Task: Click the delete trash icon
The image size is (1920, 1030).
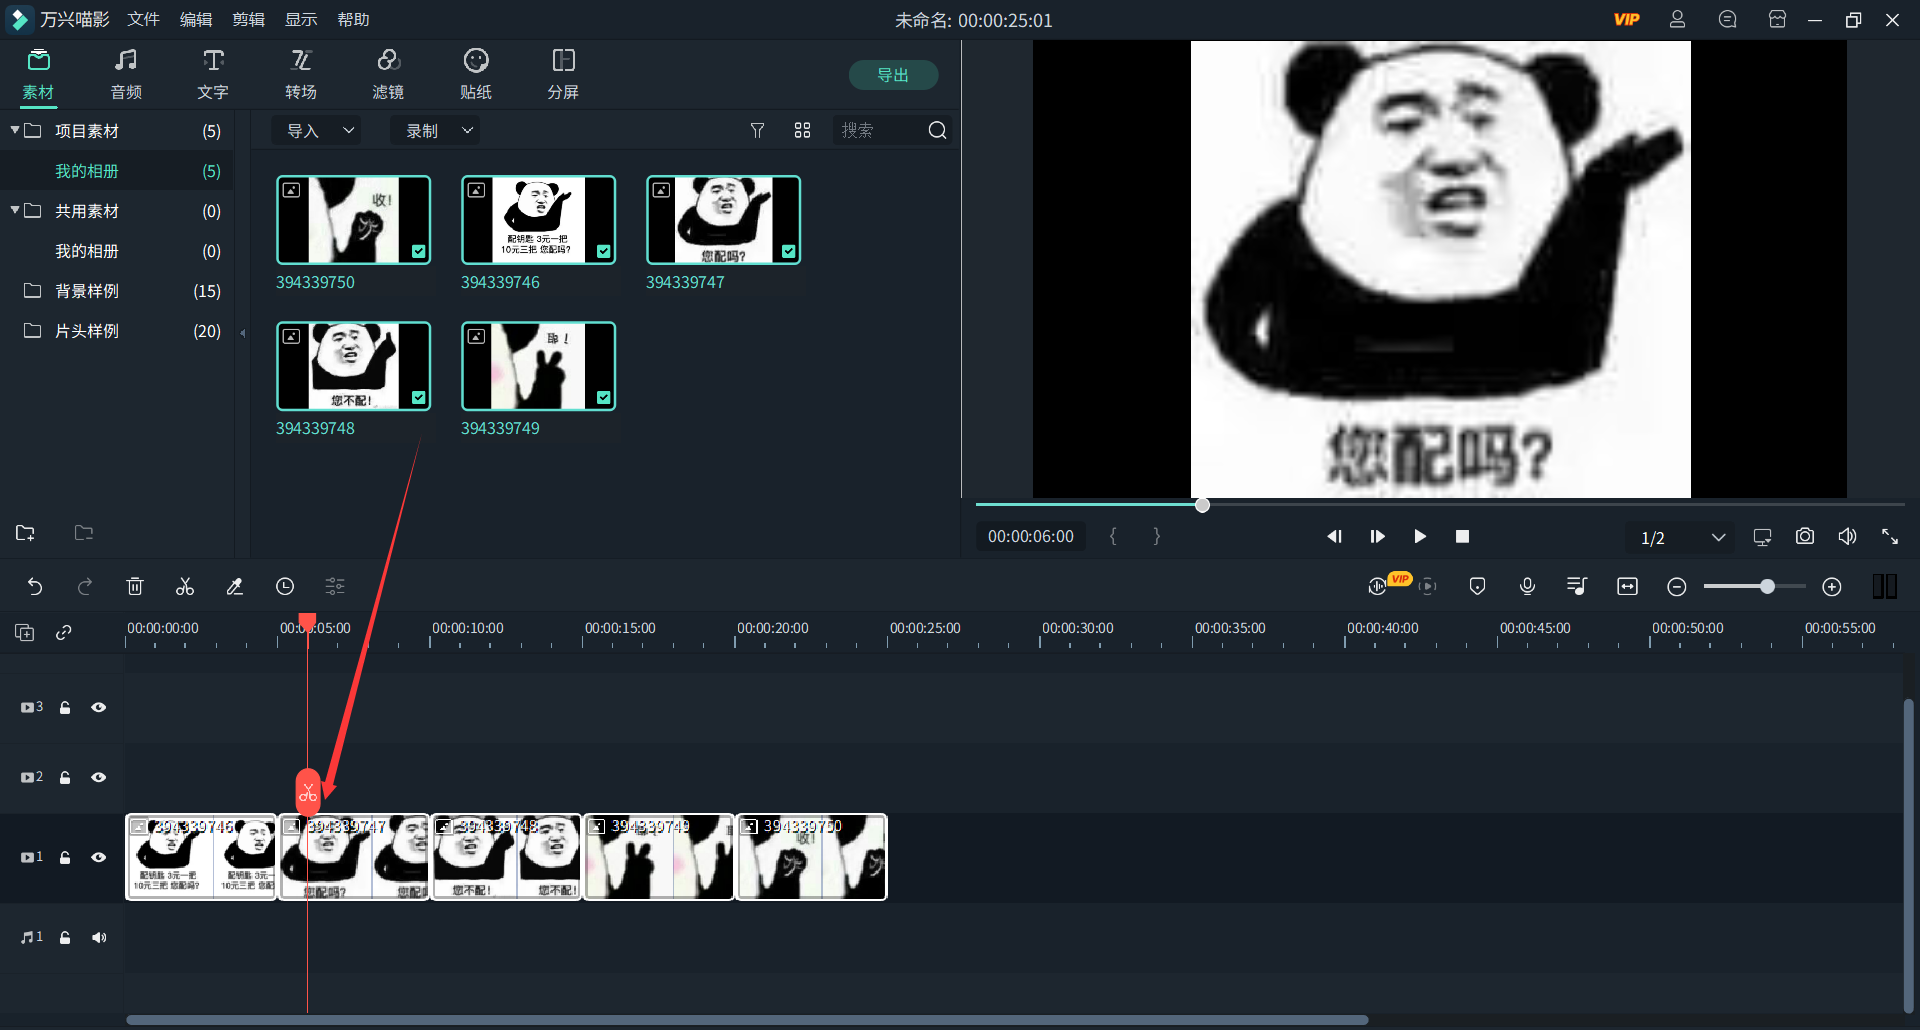Action: point(135,587)
